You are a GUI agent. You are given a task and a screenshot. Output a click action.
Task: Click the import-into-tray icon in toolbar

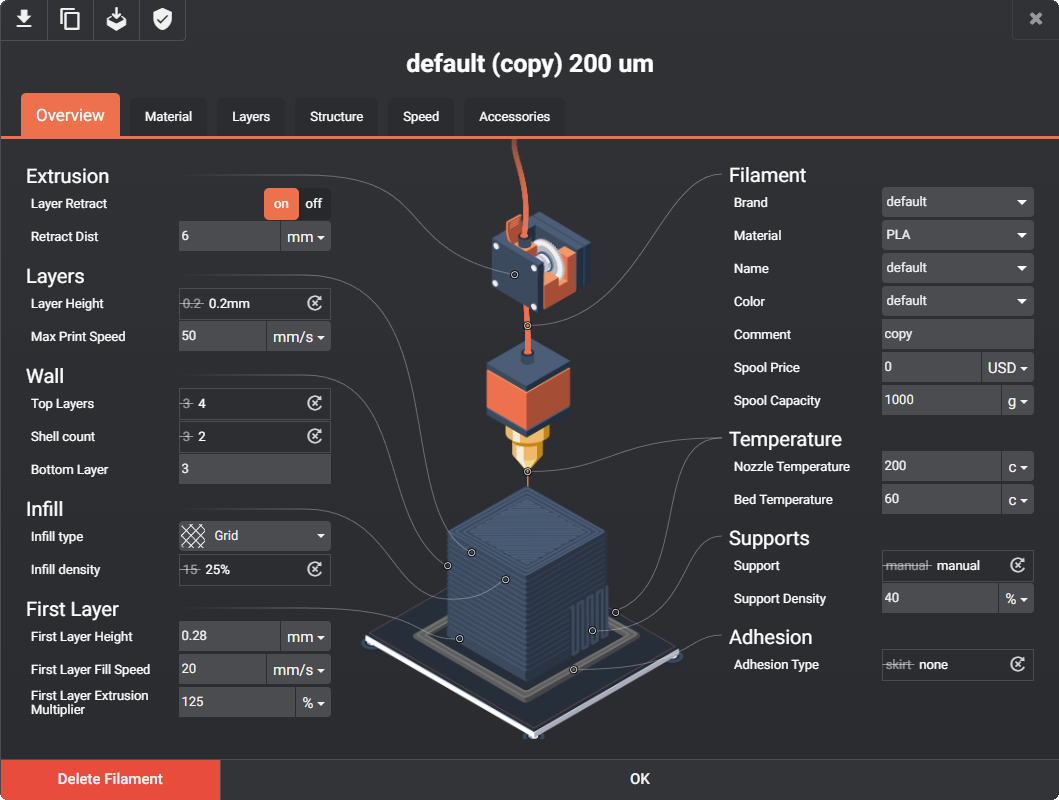point(116,19)
